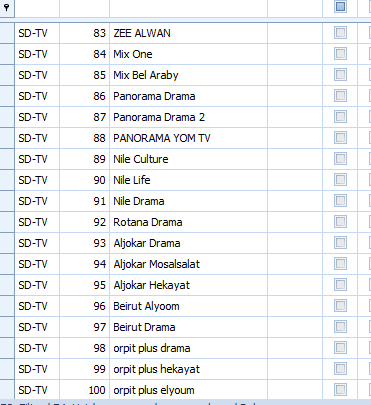The height and width of the screenshot is (405, 371).
Task: Click the SD-TV cell for channel 98
Action: click(37, 348)
